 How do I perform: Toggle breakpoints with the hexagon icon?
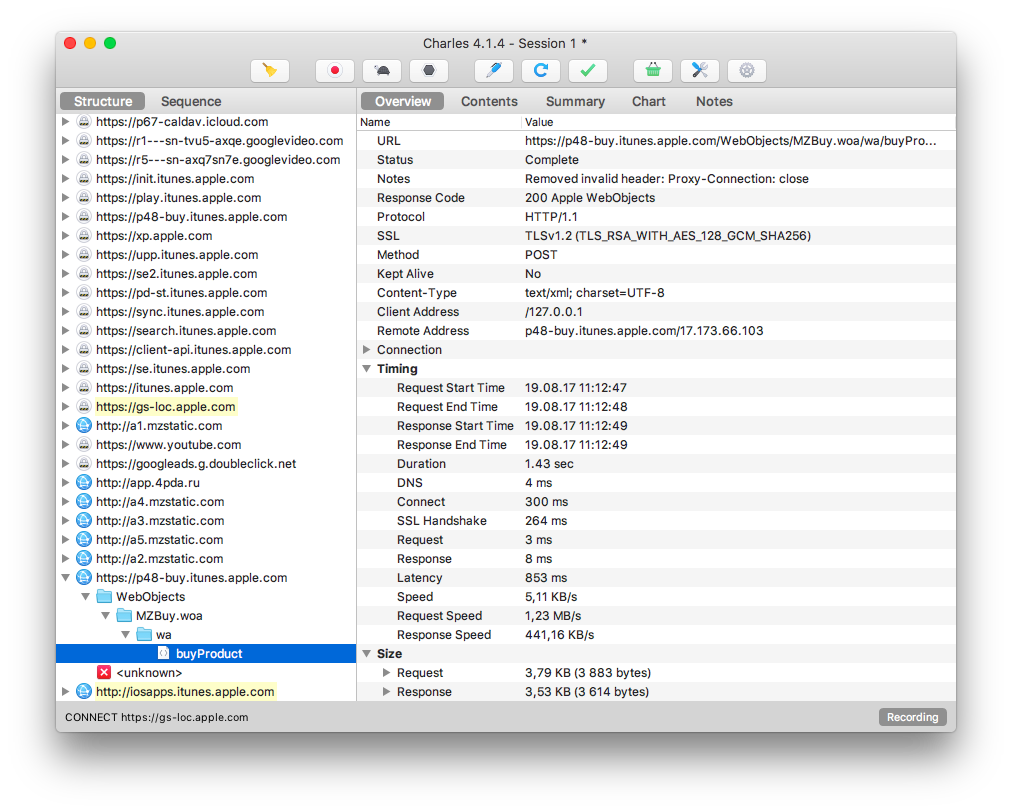429,70
